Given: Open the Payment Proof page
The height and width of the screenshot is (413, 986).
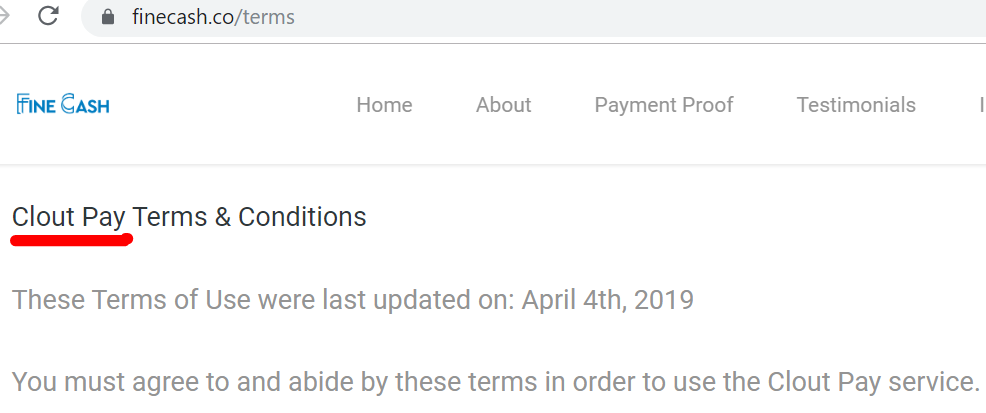Looking at the screenshot, I should click(663, 104).
